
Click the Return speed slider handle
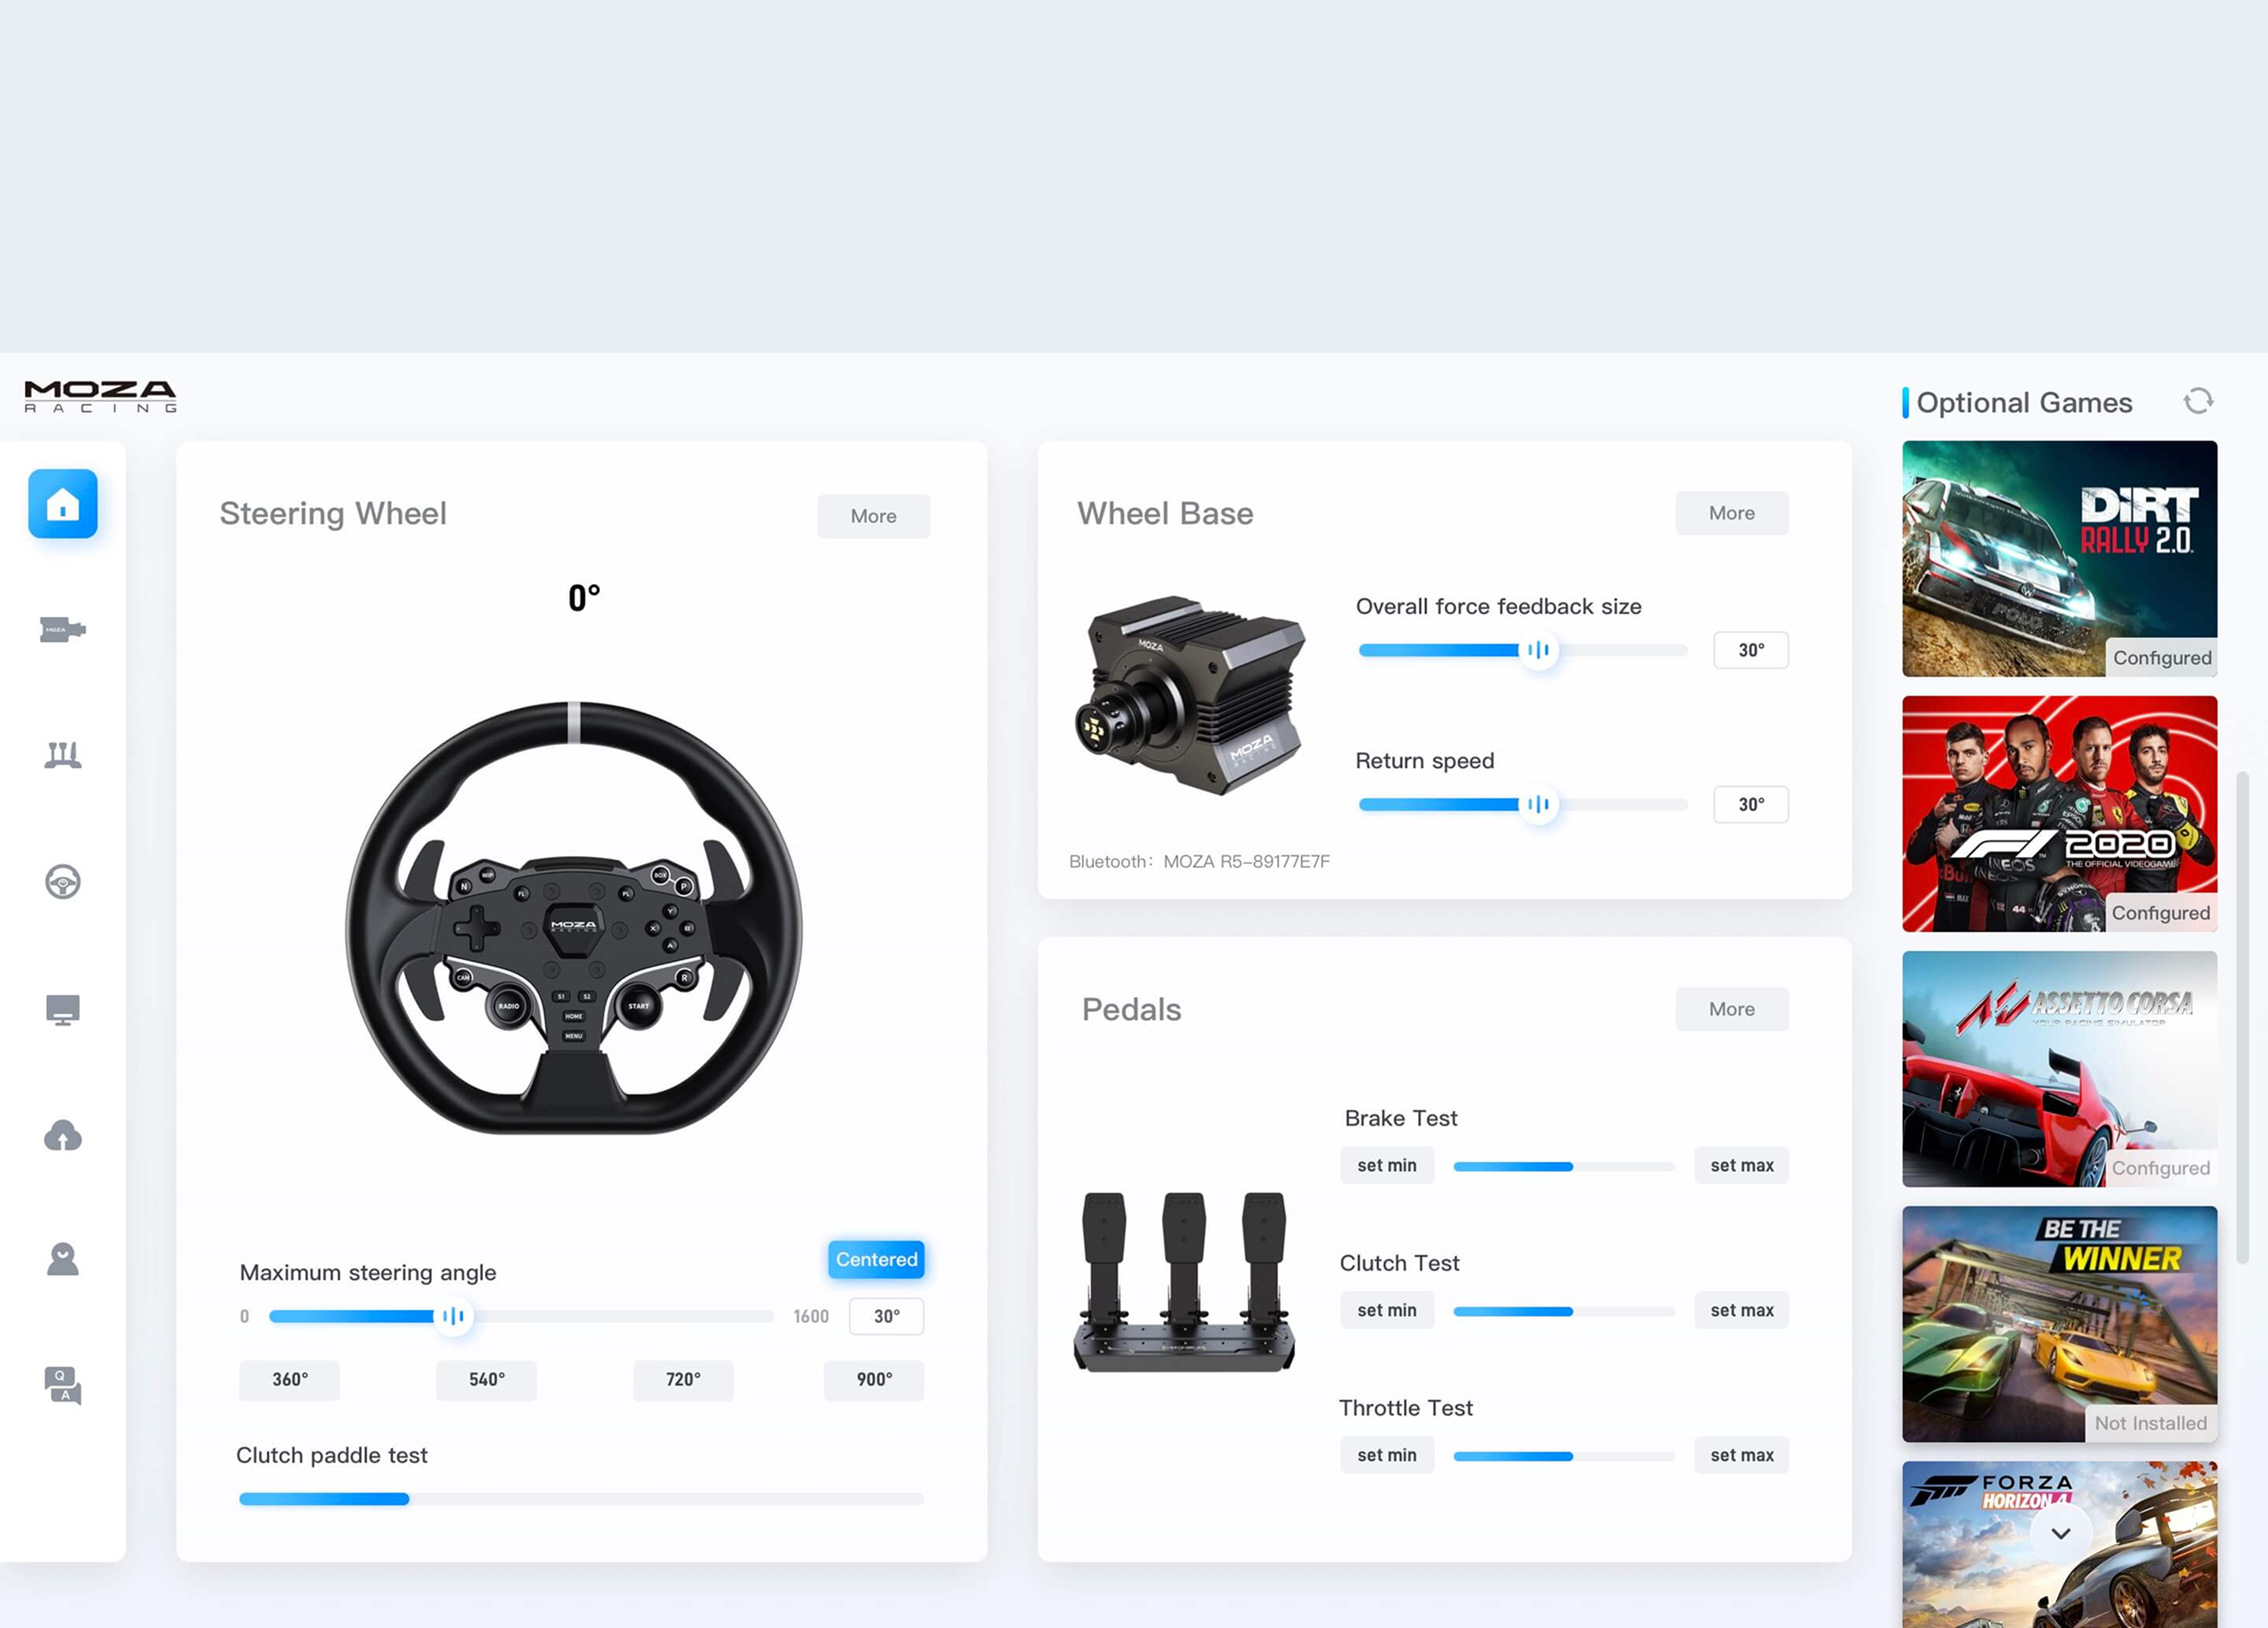pos(1538,804)
